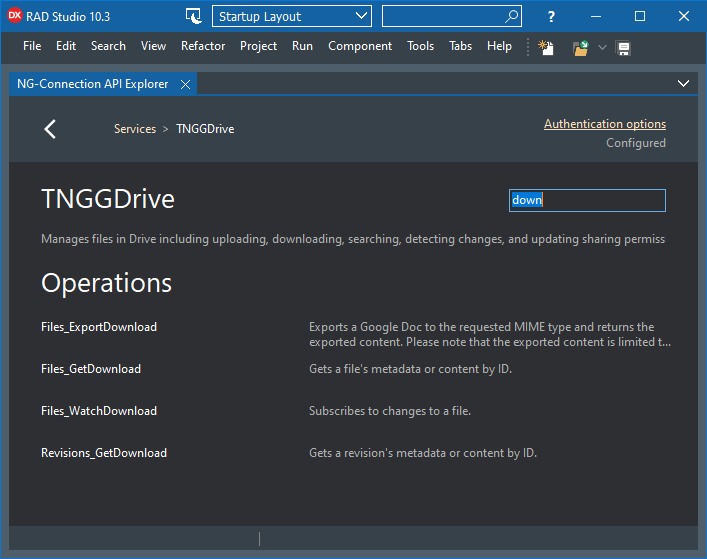Close the NG-Connection API Explorer tab
707x559 pixels.
click(185, 85)
